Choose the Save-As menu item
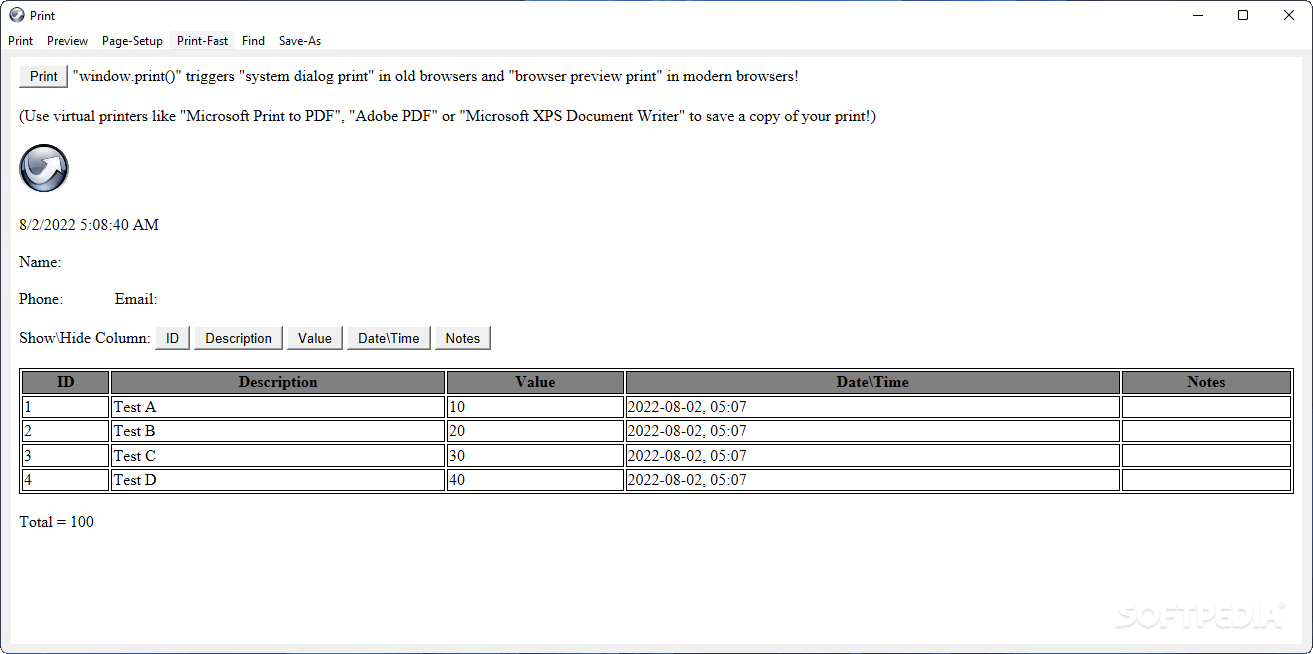The image size is (1313, 654). point(300,41)
